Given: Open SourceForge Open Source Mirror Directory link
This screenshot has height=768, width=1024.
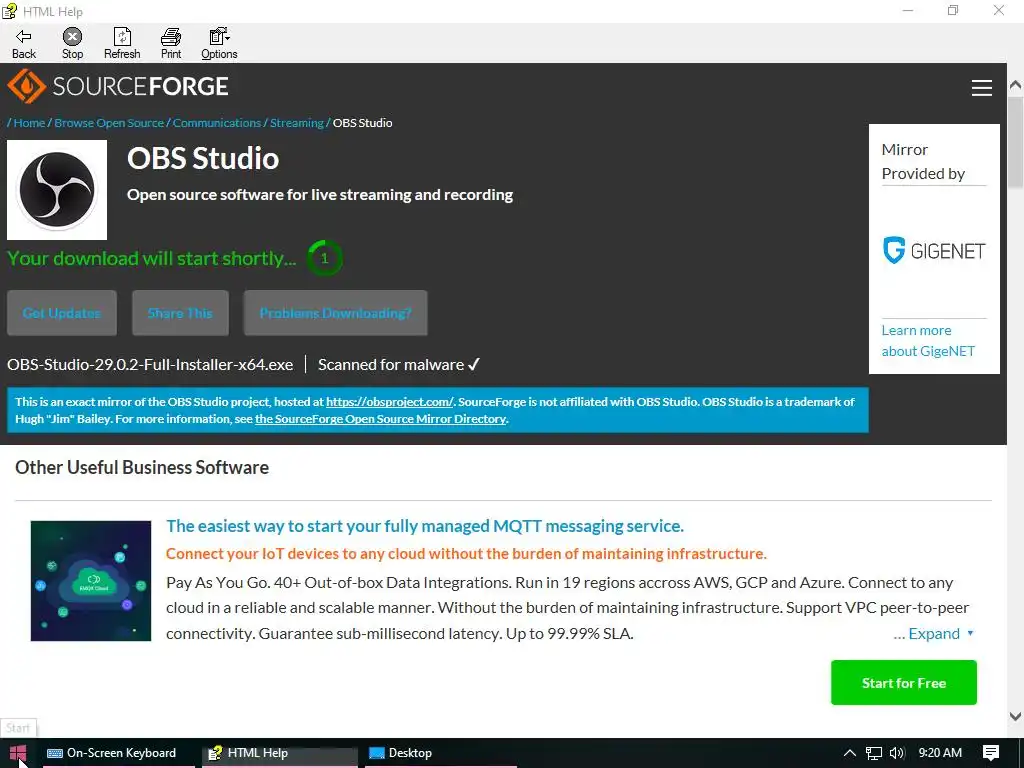Looking at the screenshot, I should click(380, 419).
